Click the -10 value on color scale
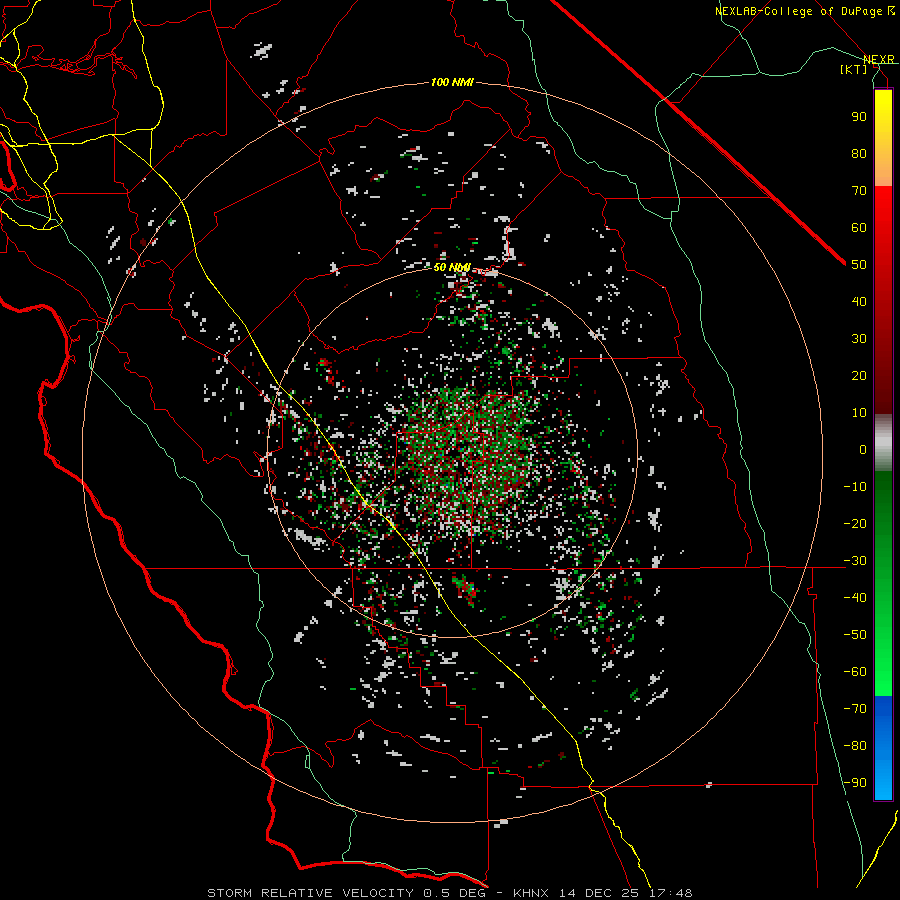 point(855,487)
